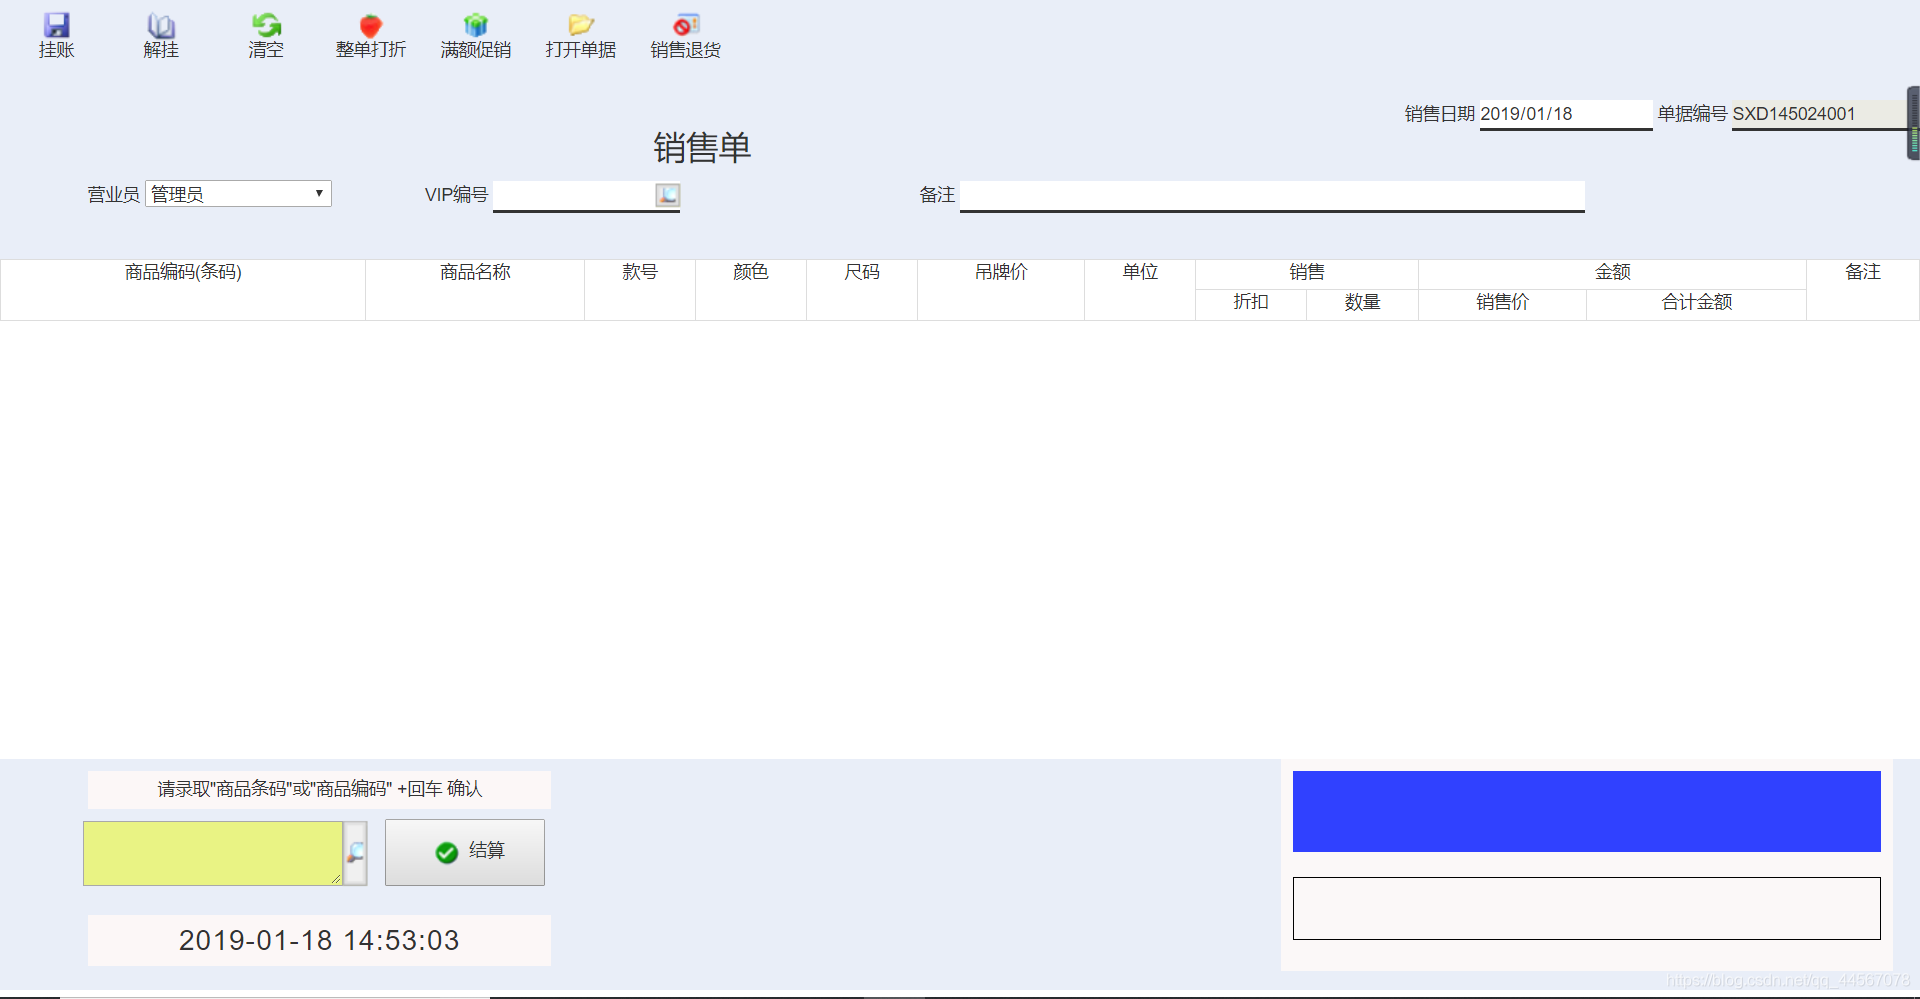Viewport: 1920px width, 999px height.
Task: Click the 单据编号 SXD145024001 field
Action: 1818,114
